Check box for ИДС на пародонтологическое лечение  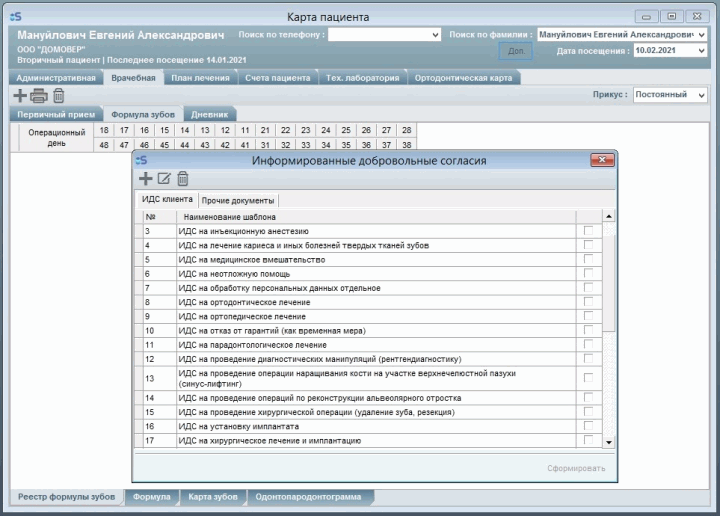(588, 344)
